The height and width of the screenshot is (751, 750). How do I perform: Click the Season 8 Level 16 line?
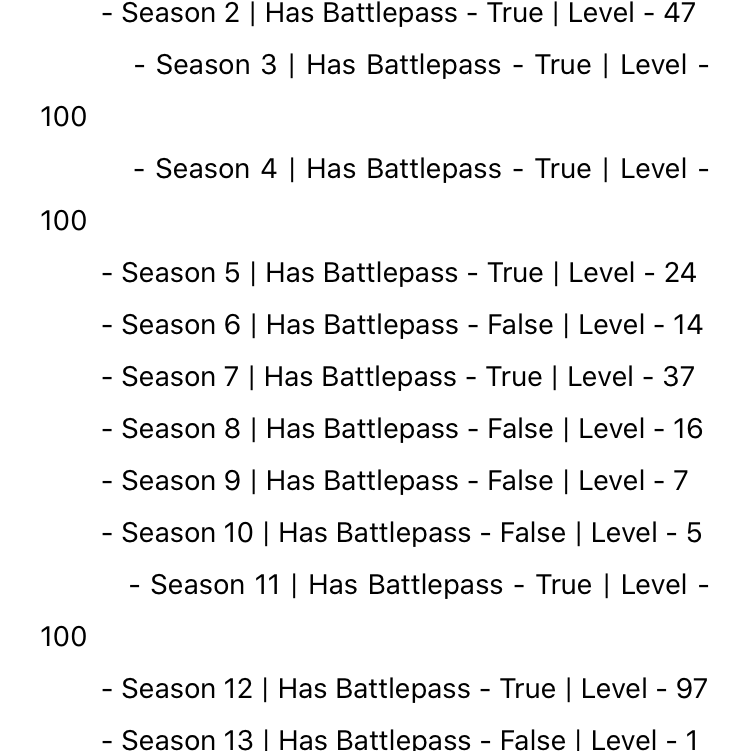[402, 429]
